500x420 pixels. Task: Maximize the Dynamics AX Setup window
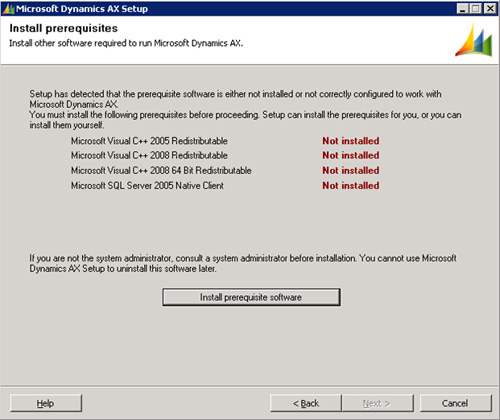tap(476, 9)
